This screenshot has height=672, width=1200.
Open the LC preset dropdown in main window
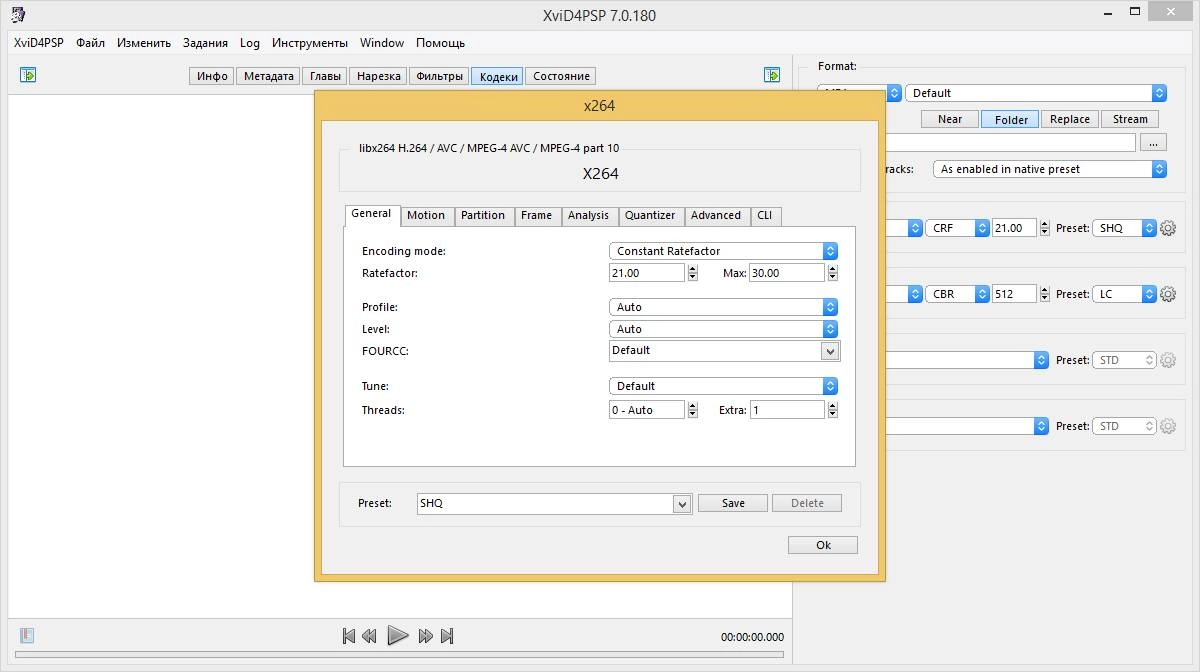pos(1124,294)
